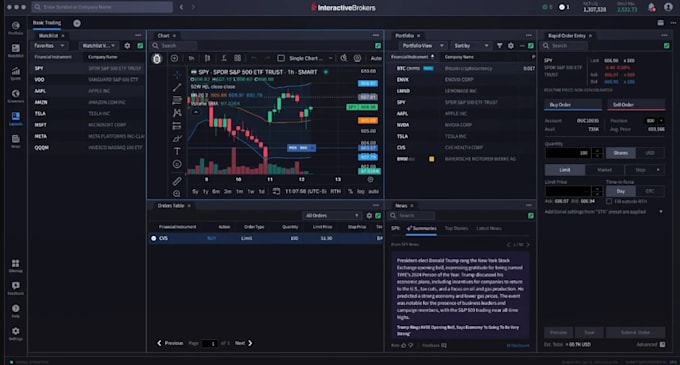Open Quote in the left sidebar
This screenshot has width=680, height=365.
pyautogui.click(x=16, y=73)
